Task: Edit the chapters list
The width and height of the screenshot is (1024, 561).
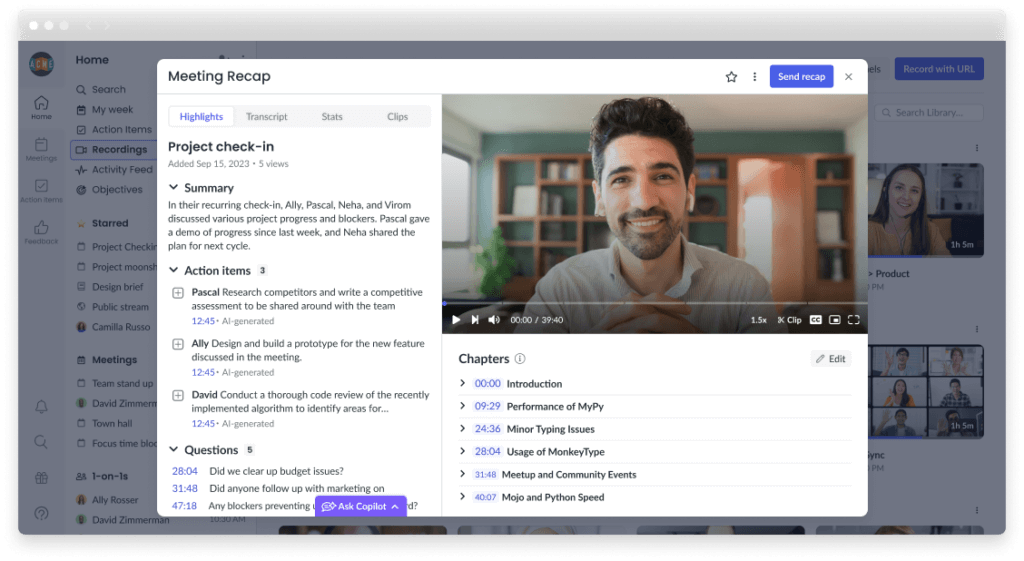Action: (831, 359)
